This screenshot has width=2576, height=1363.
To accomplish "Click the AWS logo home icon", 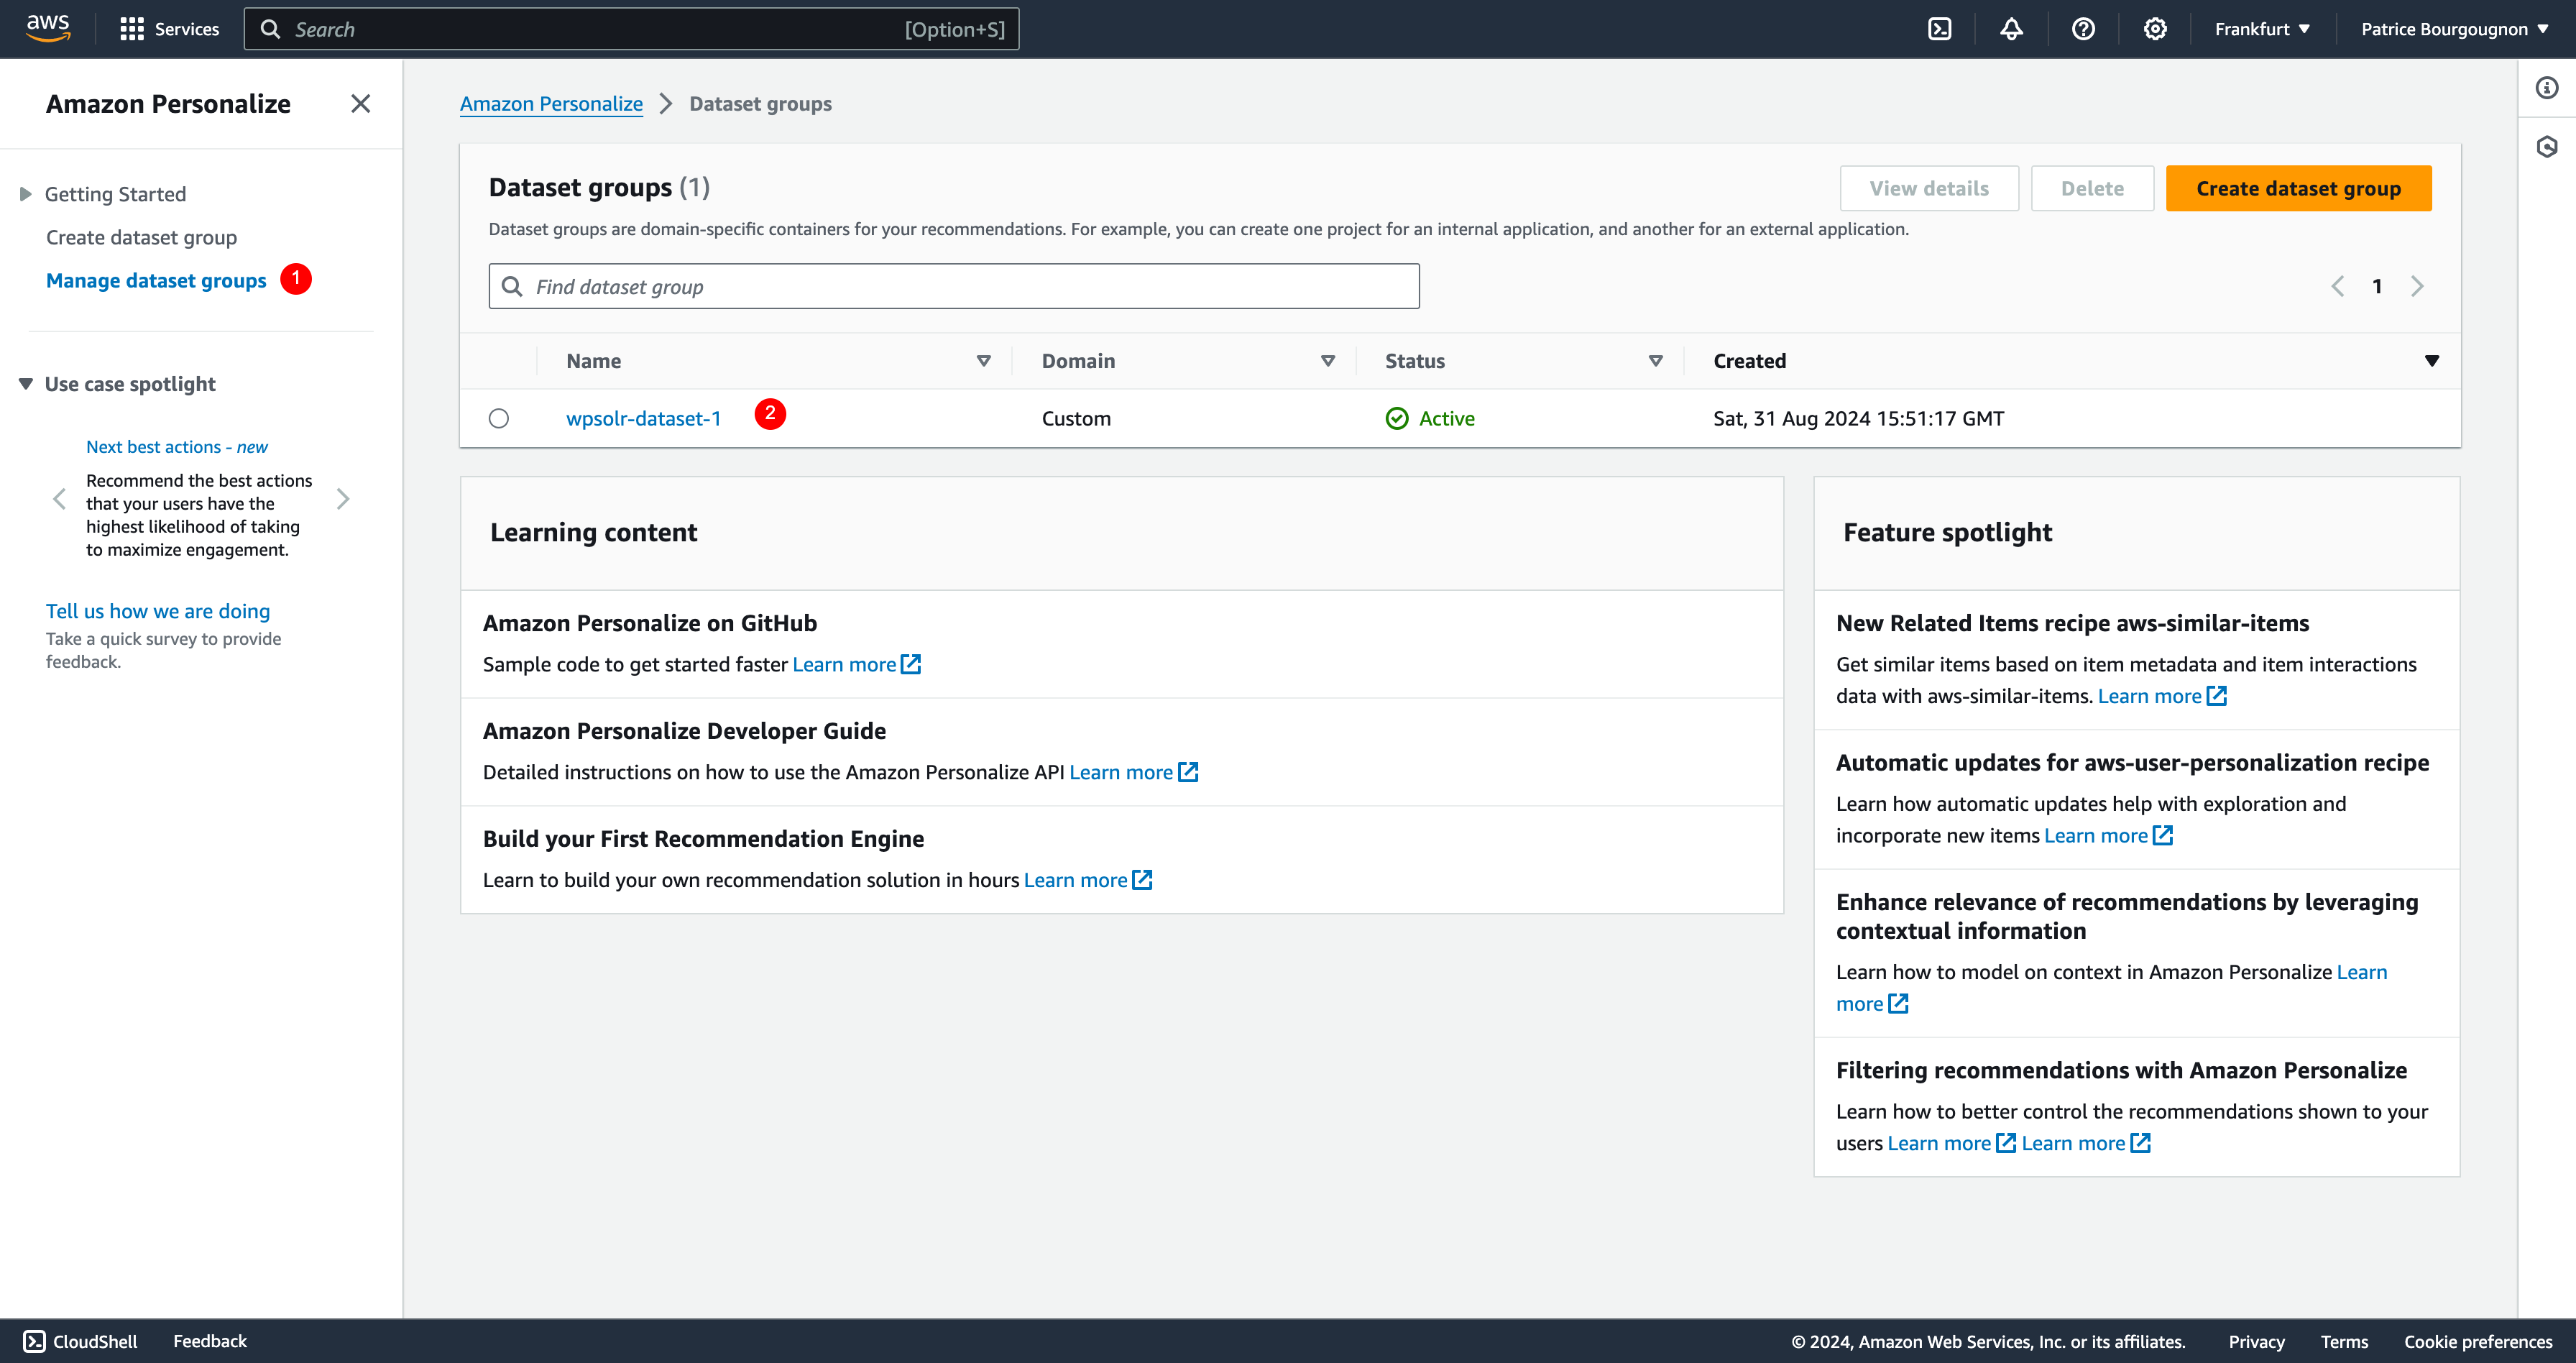I will (48, 28).
